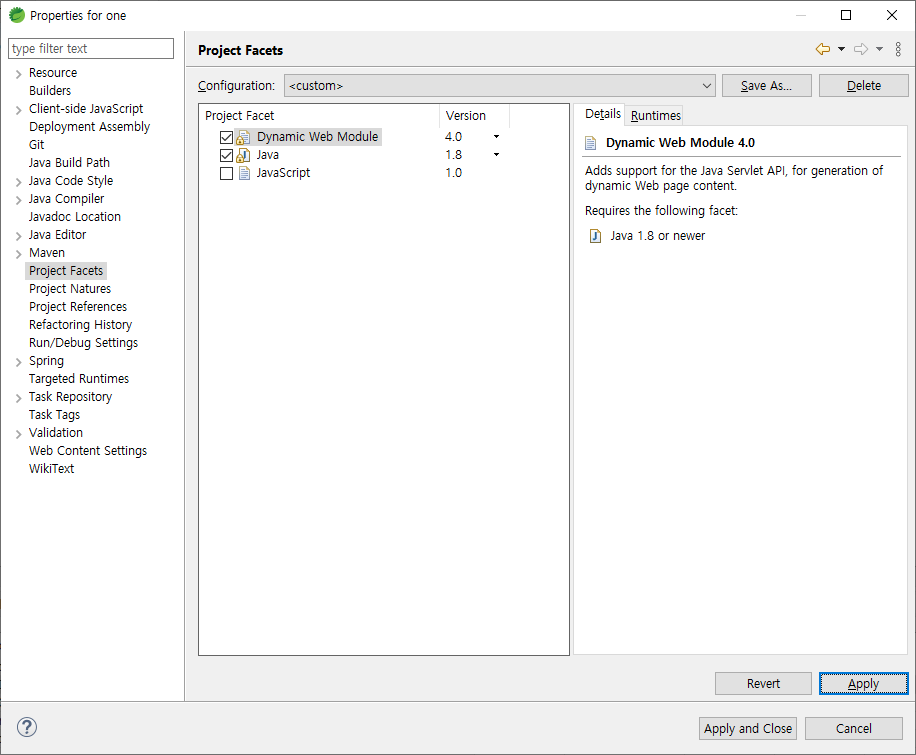Select Git in the tree
Viewport: 916px width, 755px height.
pos(36,145)
